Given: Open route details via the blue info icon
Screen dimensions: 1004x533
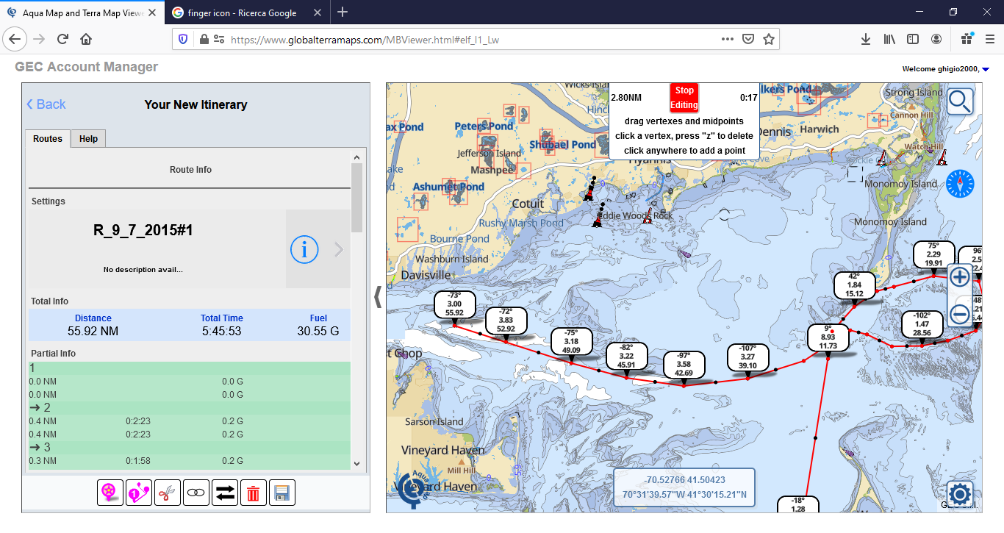Looking at the screenshot, I should pyautogui.click(x=304, y=249).
